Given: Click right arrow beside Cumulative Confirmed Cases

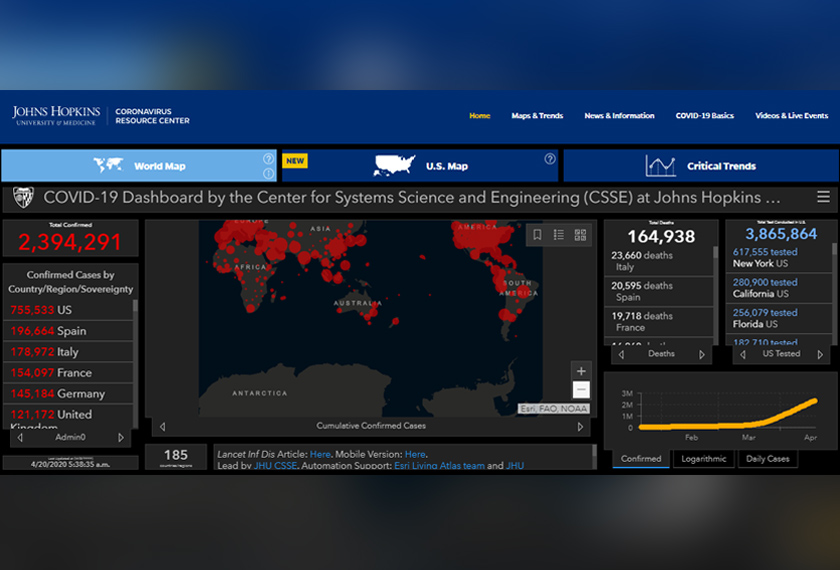Looking at the screenshot, I should (x=580, y=427).
